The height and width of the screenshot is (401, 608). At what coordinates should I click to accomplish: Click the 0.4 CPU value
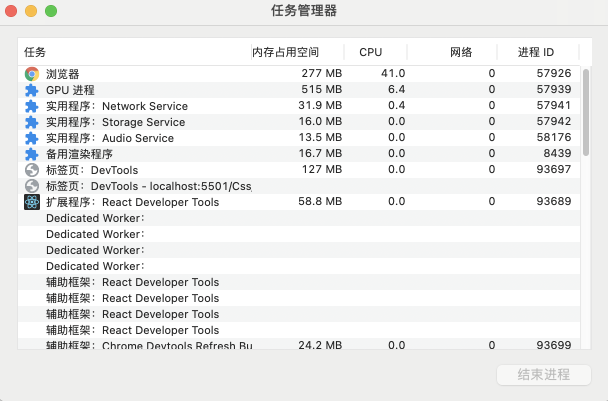coord(396,105)
